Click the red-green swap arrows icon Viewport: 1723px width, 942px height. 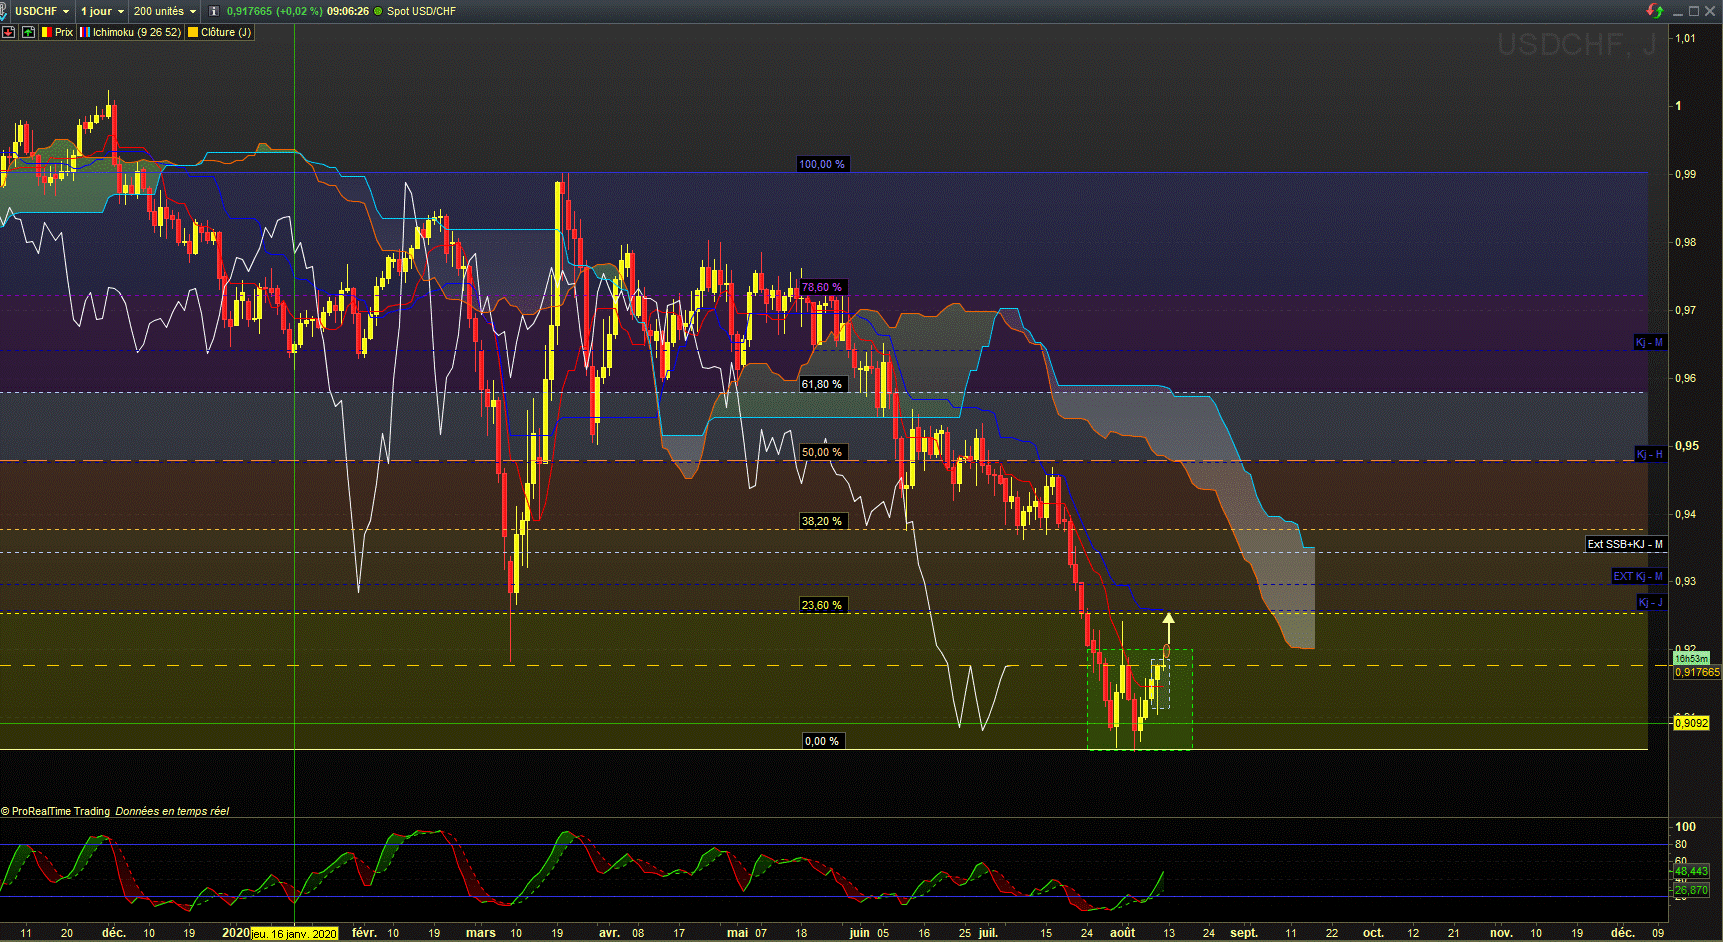1655,11
